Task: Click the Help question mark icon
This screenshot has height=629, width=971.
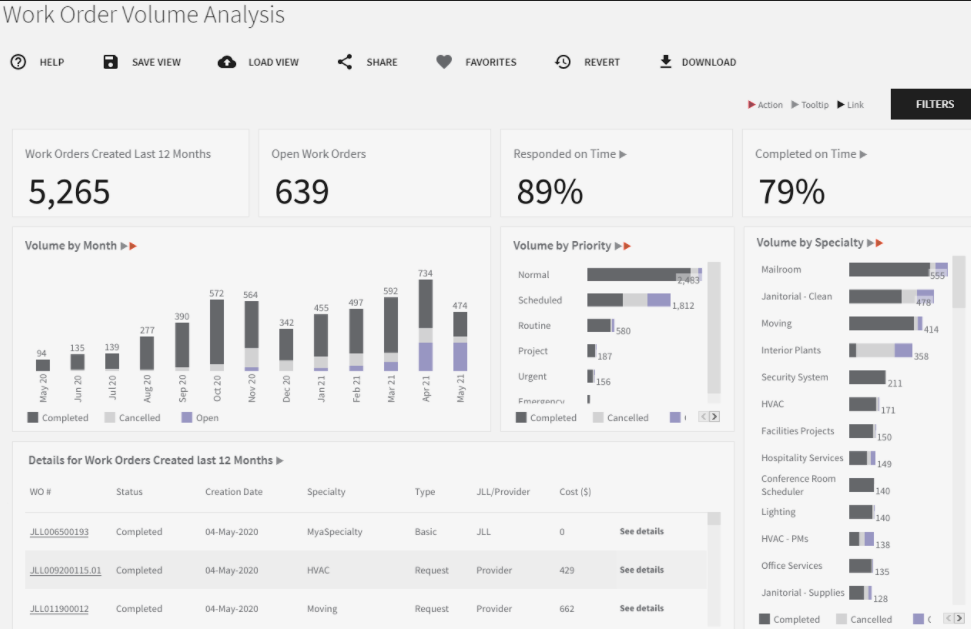Action: coord(18,62)
